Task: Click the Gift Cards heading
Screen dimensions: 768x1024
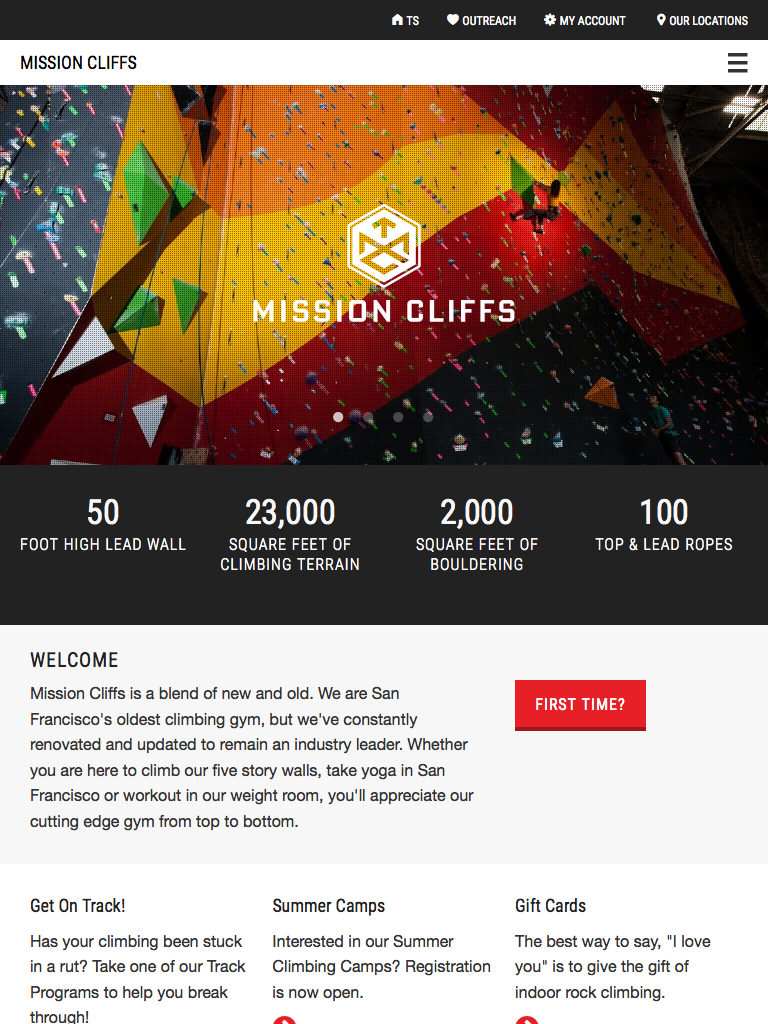Action: [550, 906]
